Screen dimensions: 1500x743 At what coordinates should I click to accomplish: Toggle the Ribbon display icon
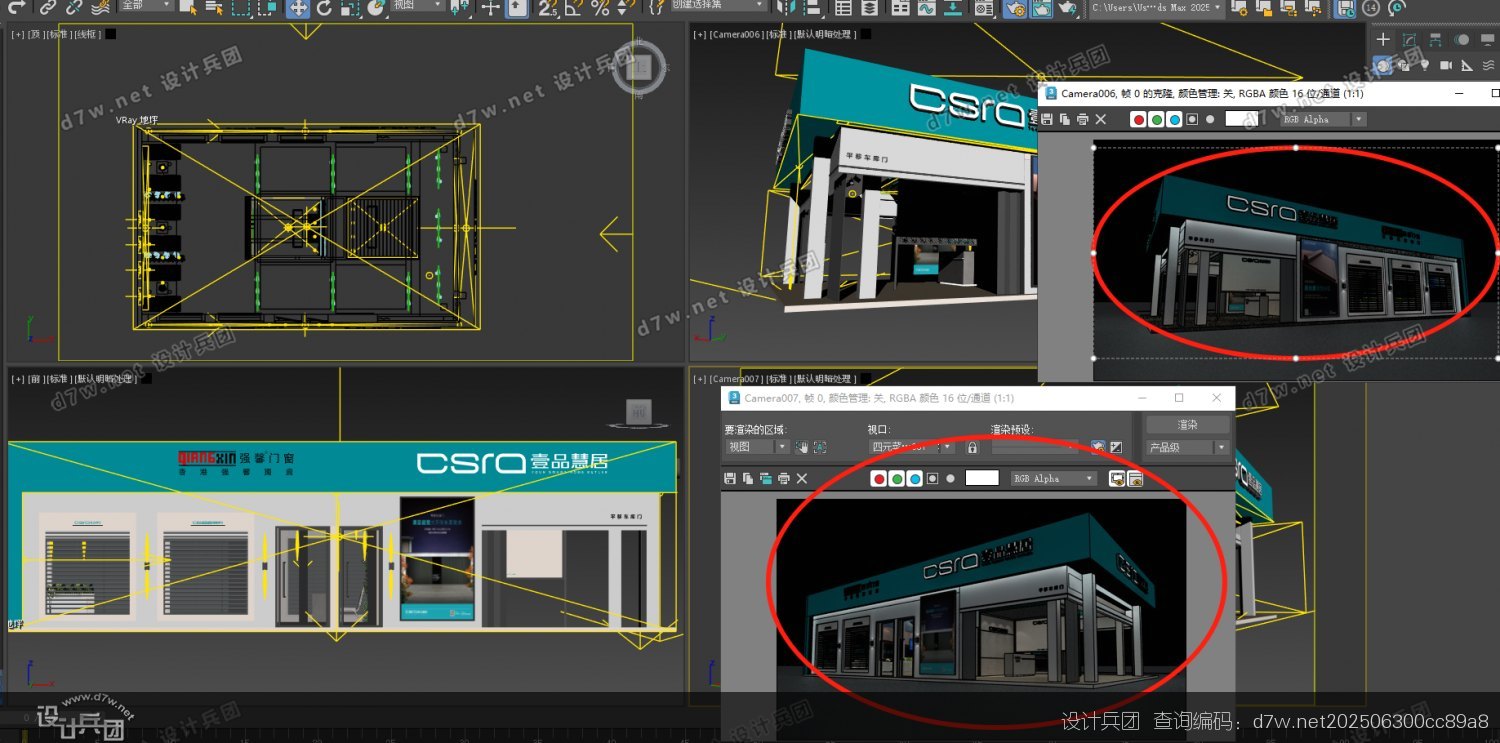tap(900, 7)
